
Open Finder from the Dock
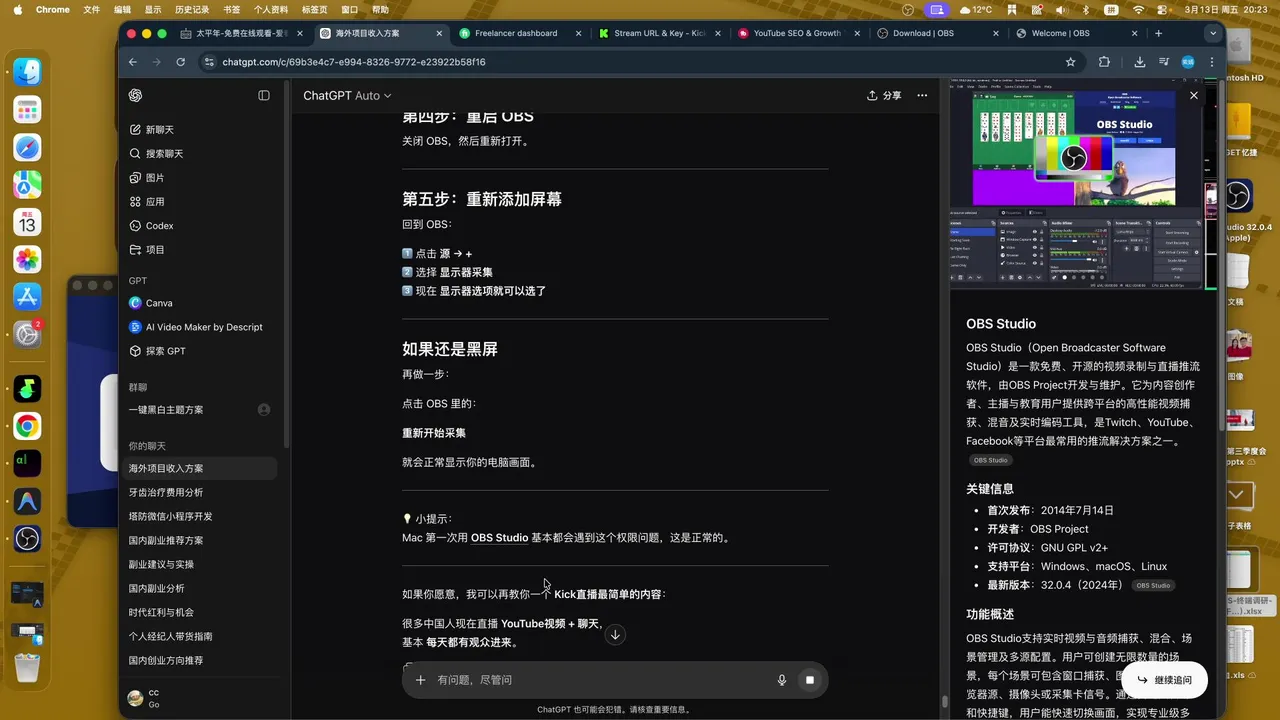[x=27, y=72]
